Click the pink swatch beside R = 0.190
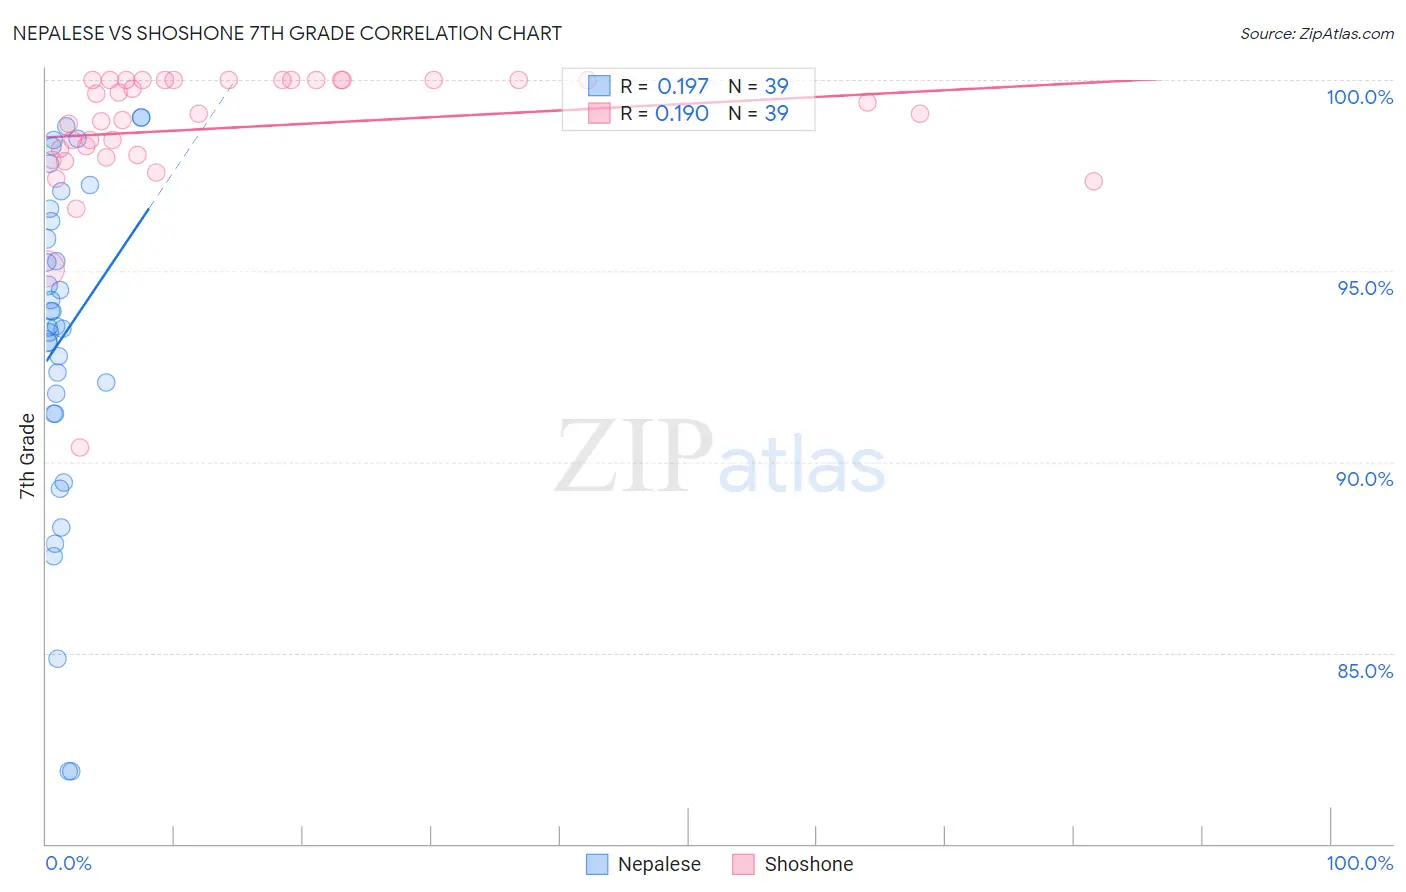 coord(599,113)
